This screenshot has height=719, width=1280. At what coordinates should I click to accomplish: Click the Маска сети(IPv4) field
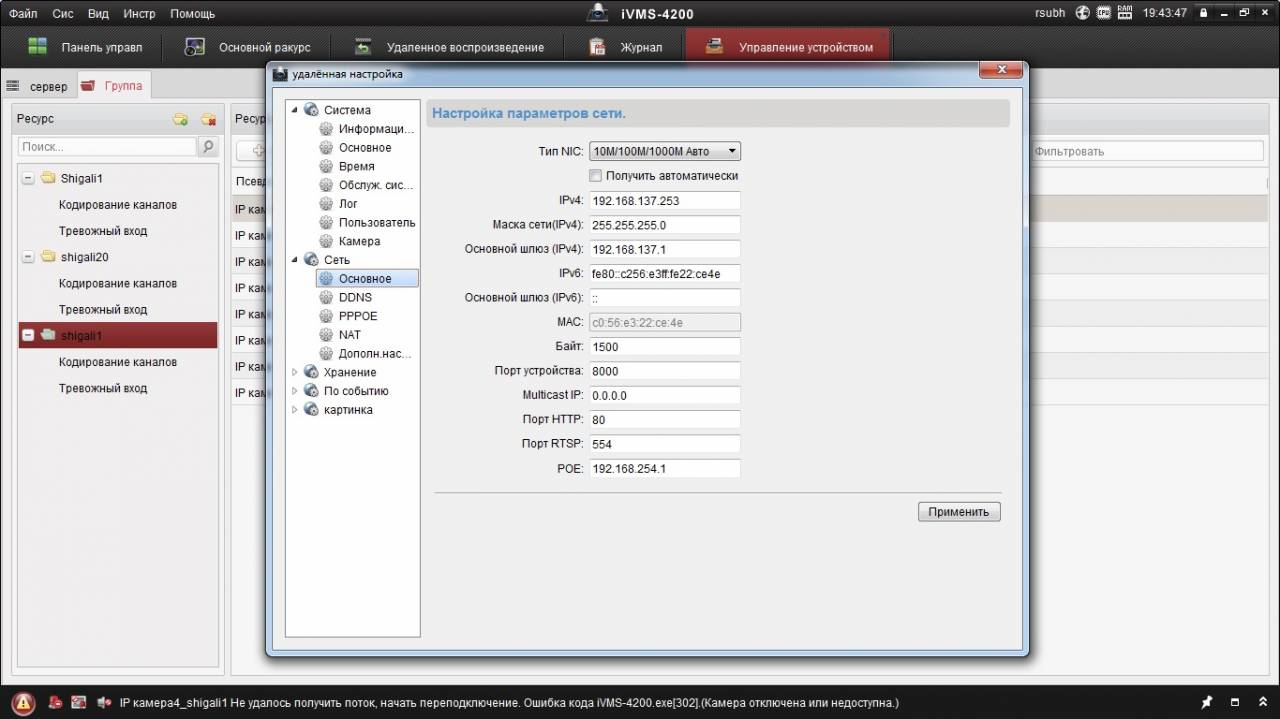[664, 225]
